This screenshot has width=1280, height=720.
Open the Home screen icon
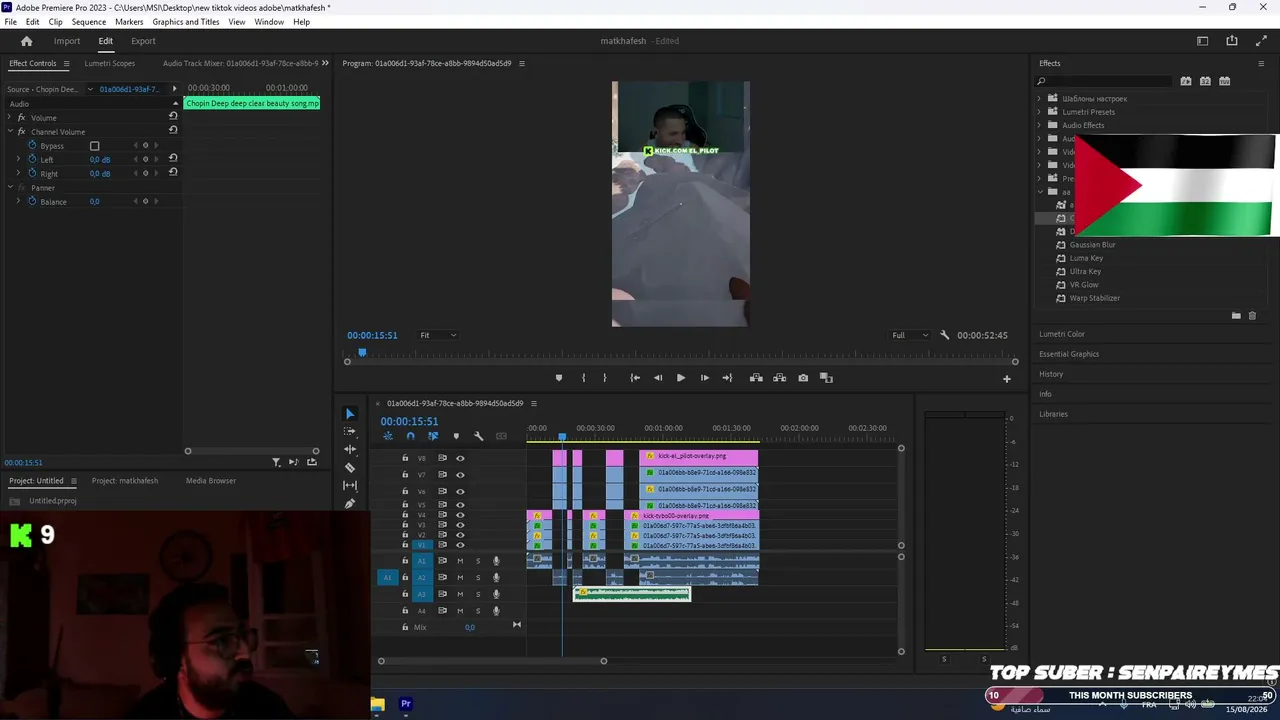26,41
